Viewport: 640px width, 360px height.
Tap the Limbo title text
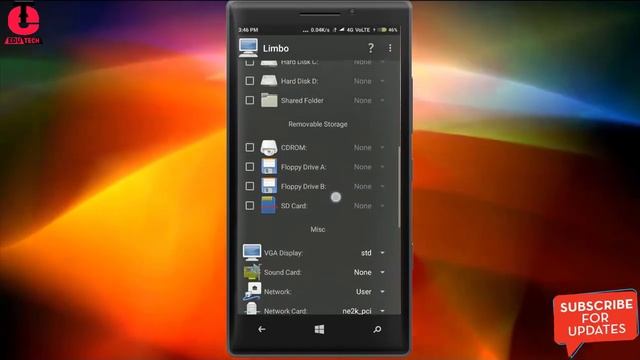(x=276, y=48)
